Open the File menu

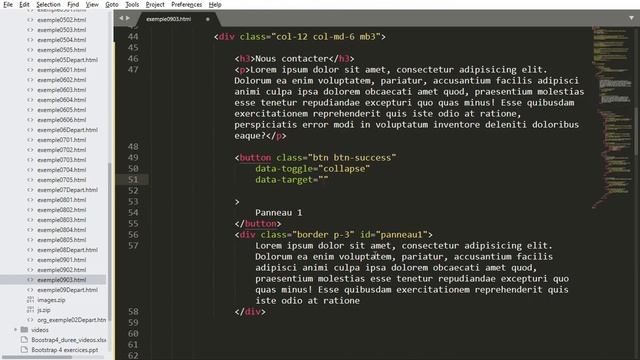pyautogui.click(x=8, y=4)
